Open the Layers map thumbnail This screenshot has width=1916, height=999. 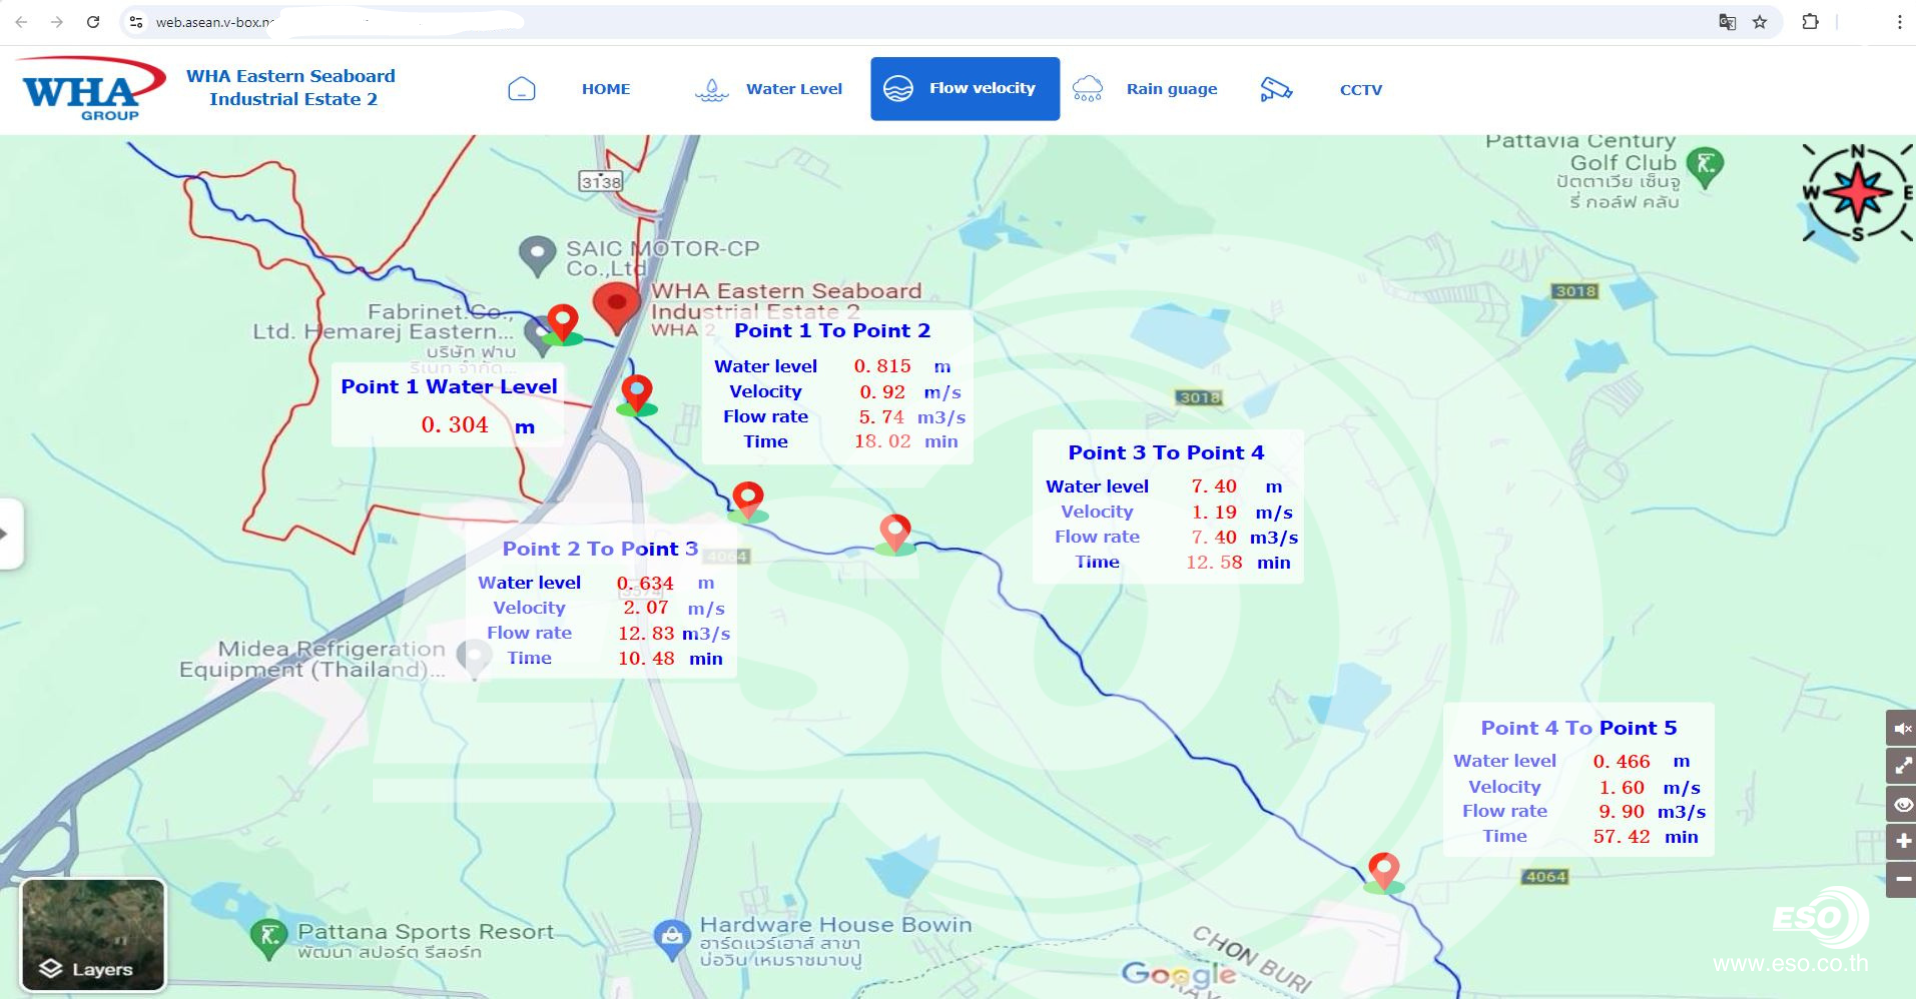(93, 934)
